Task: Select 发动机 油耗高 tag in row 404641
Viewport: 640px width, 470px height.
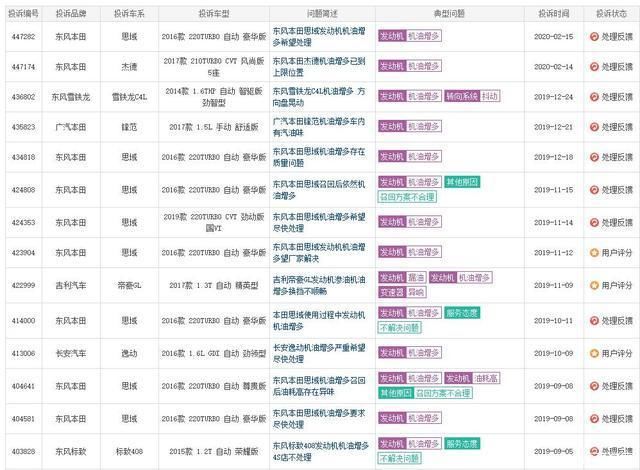Action: tap(472, 379)
